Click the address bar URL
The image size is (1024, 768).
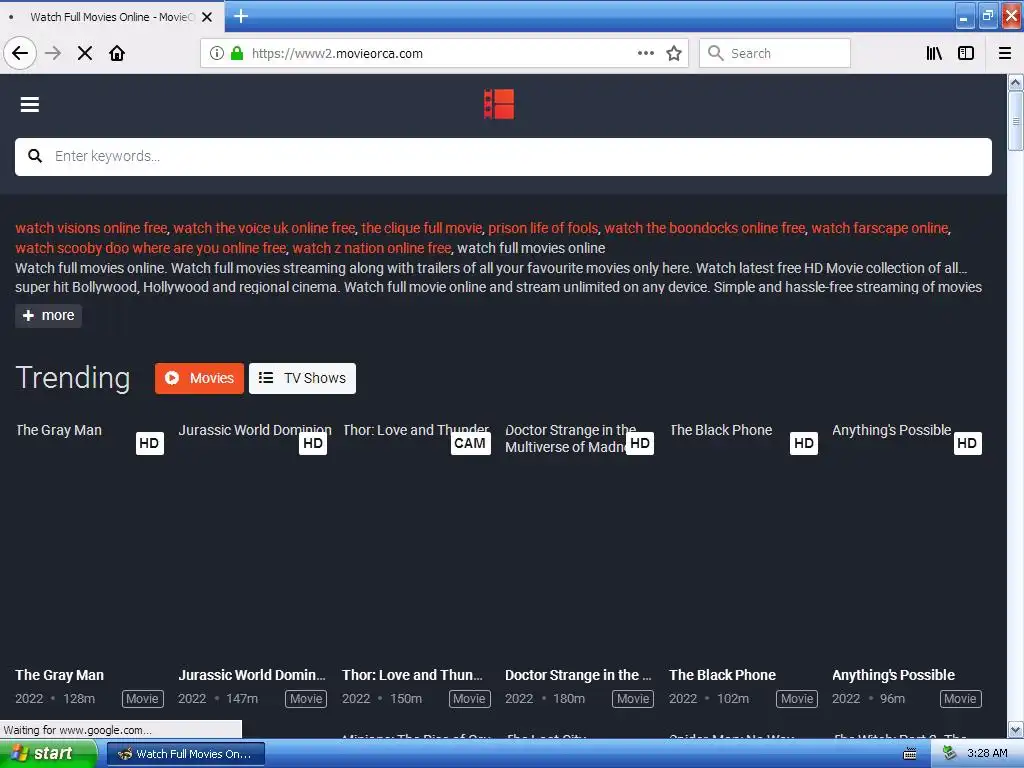coord(337,54)
